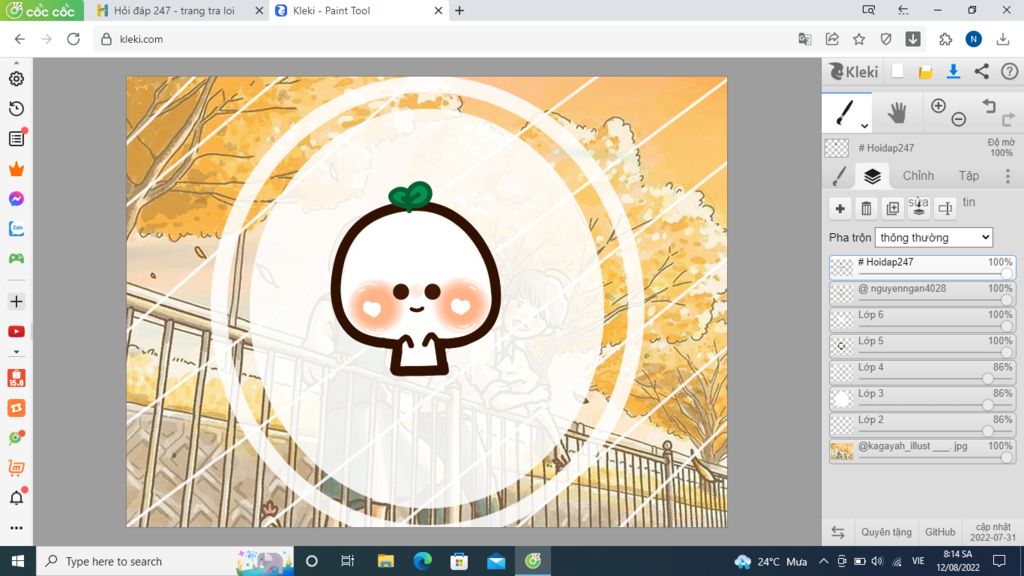Close the Kleki - Paint Tool tab
The width and height of the screenshot is (1024, 576).
(x=438, y=10)
